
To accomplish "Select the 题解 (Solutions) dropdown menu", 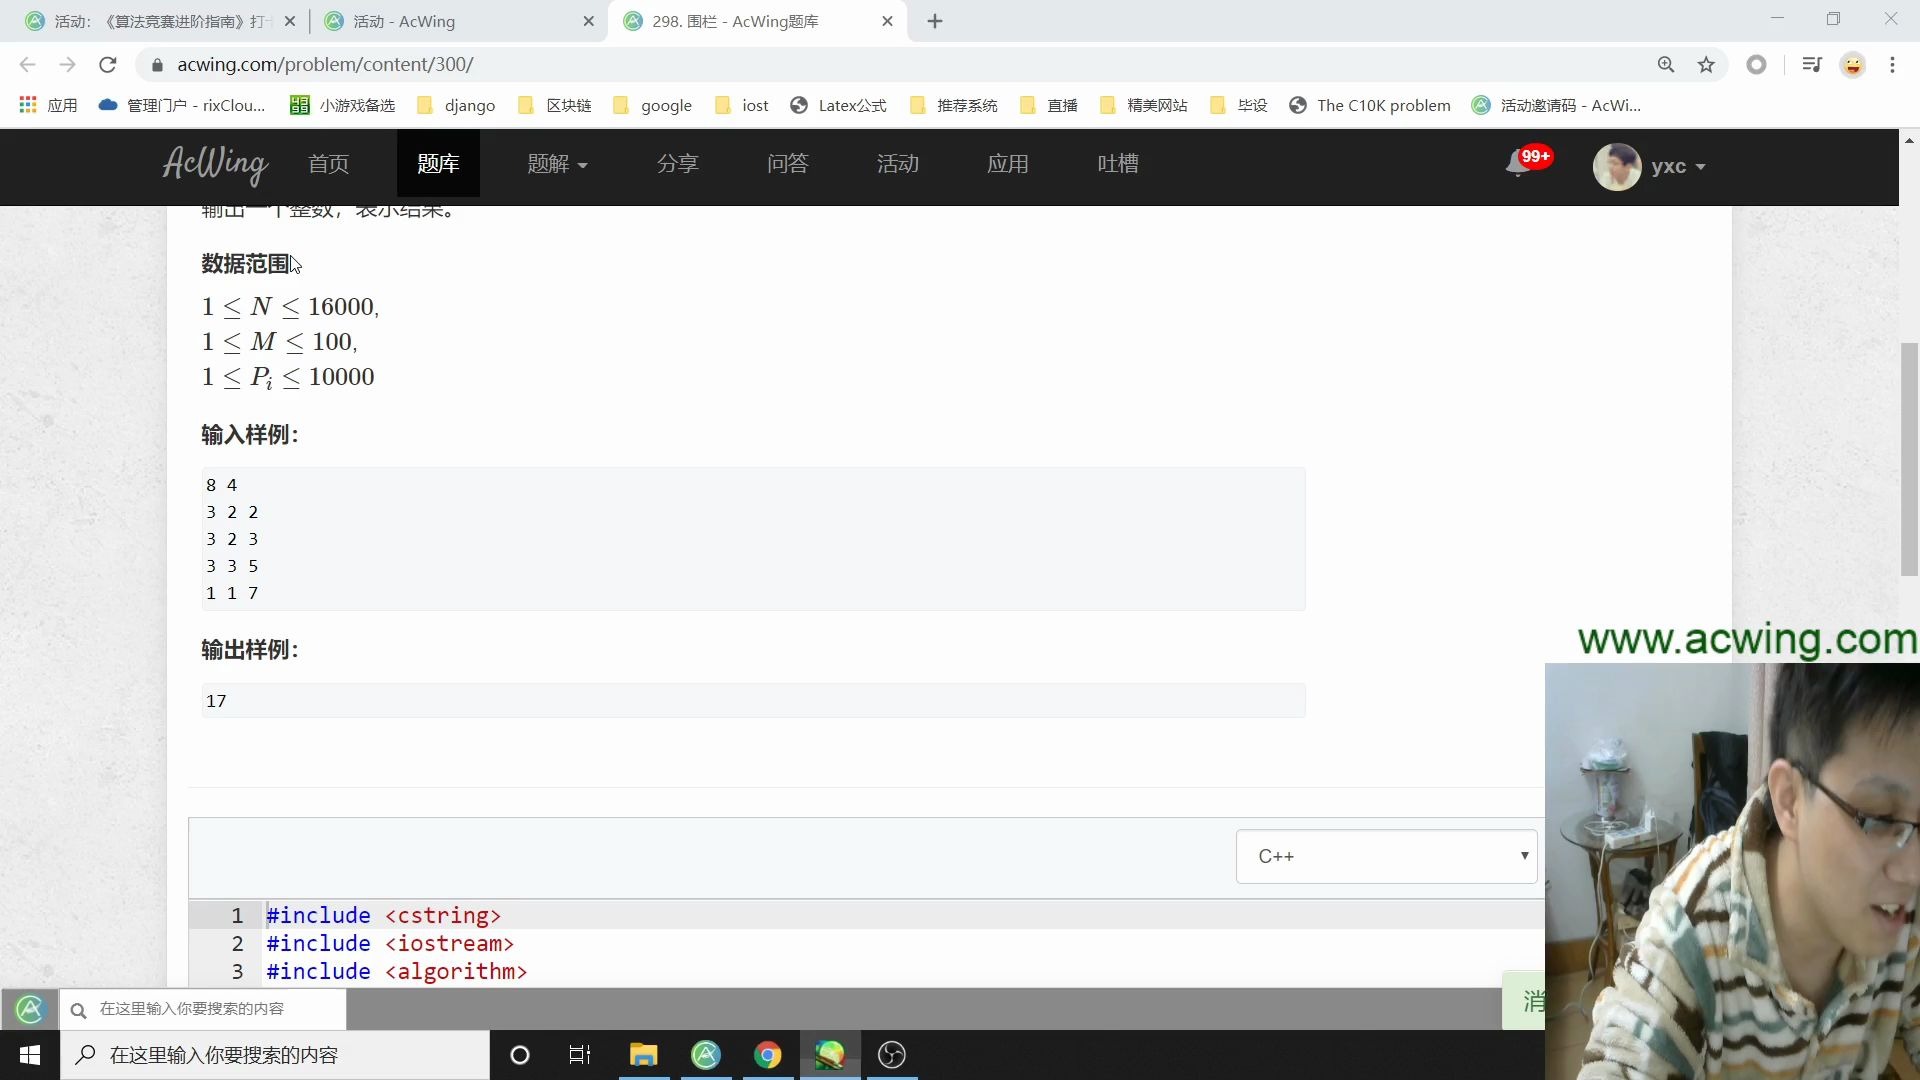I will point(555,164).
